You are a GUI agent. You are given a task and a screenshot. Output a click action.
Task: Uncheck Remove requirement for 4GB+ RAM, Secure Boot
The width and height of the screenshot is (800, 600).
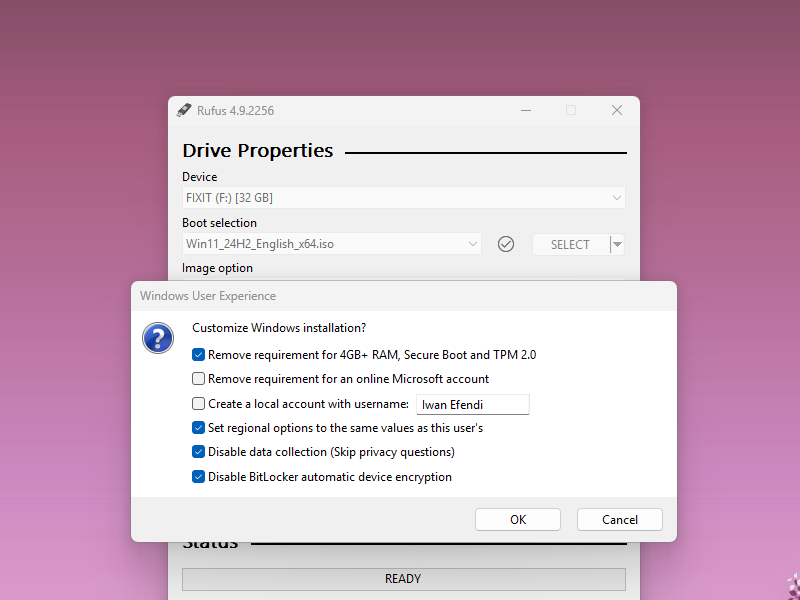199,354
